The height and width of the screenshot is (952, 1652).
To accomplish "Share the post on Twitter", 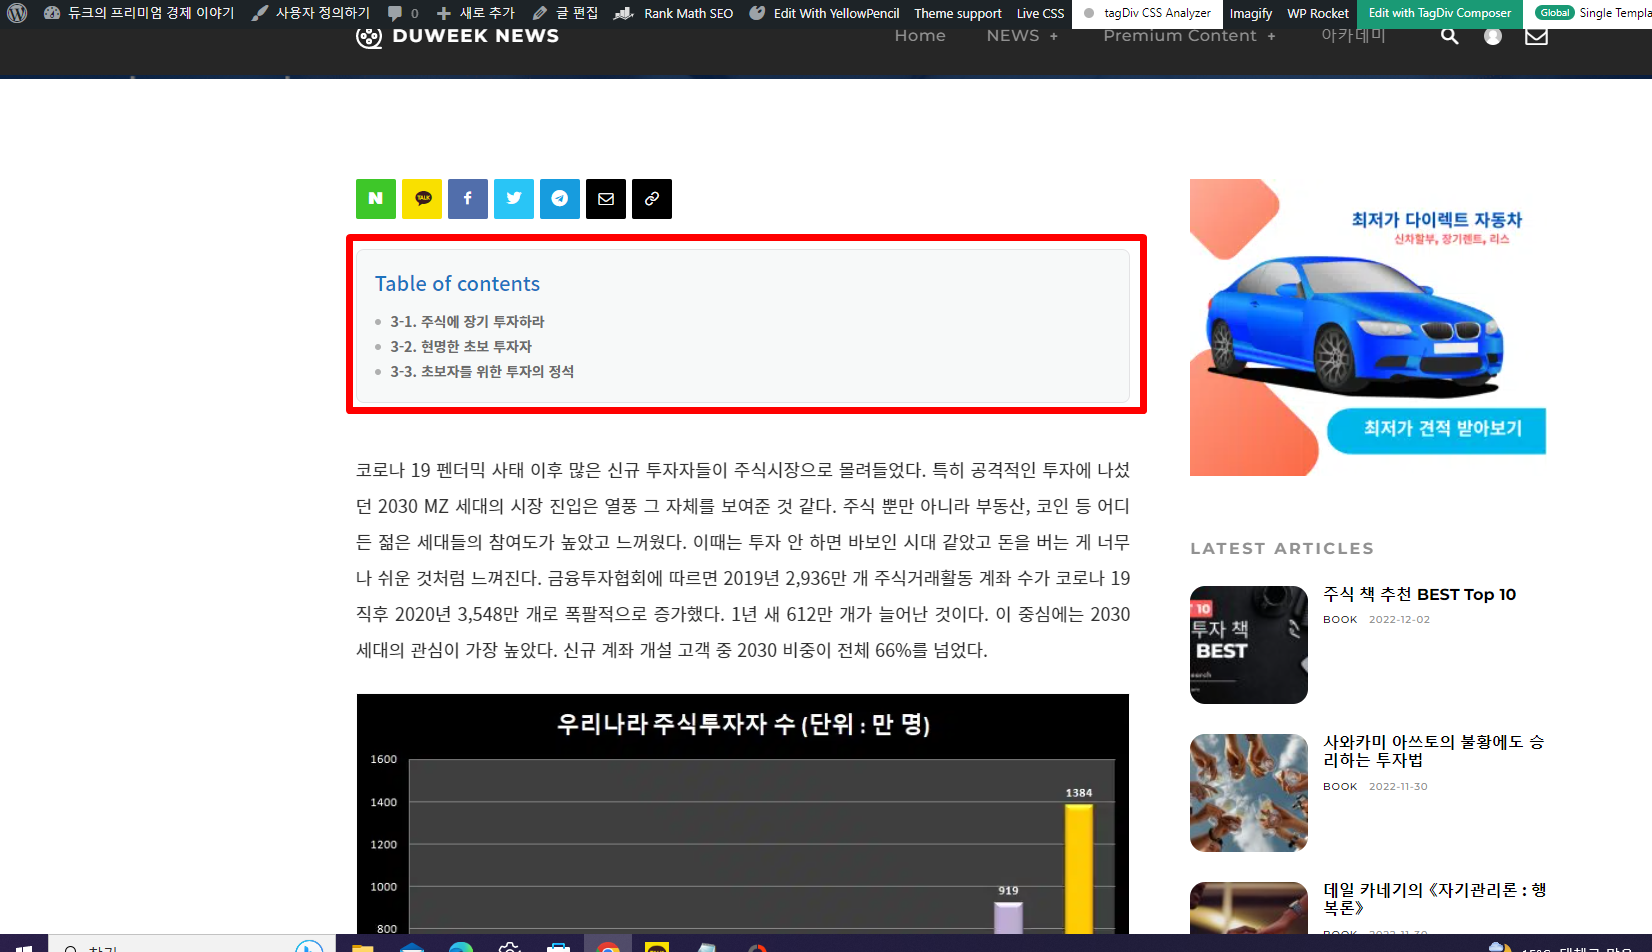I will point(514,199).
